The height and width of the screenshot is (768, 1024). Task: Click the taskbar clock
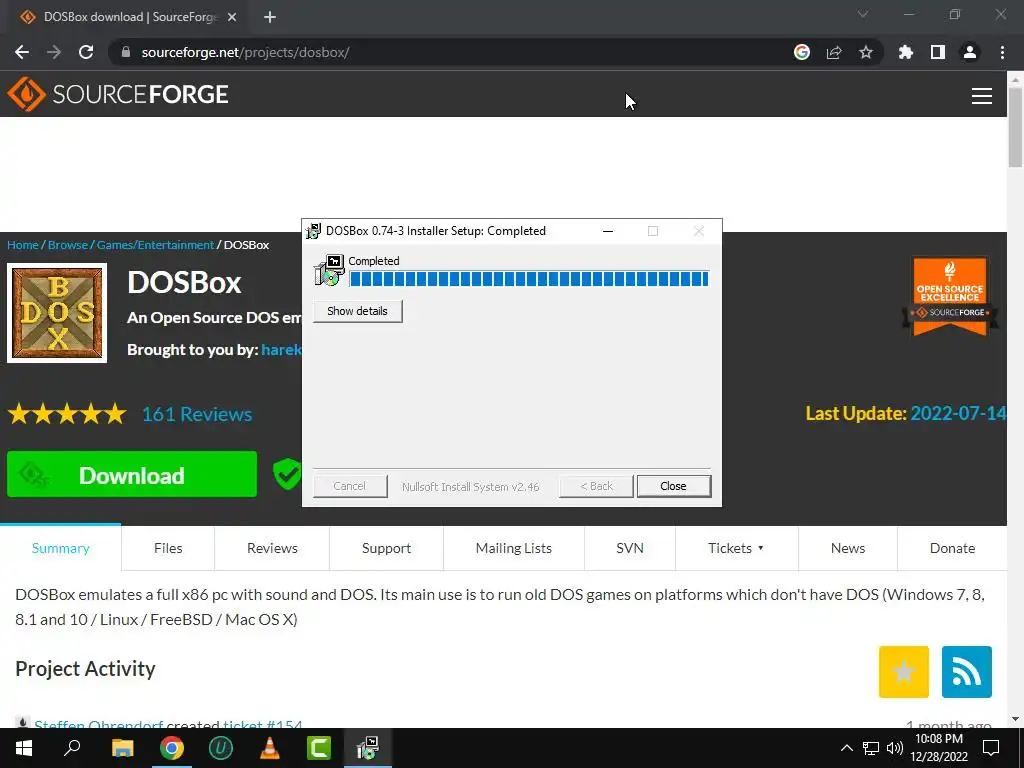(939, 748)
